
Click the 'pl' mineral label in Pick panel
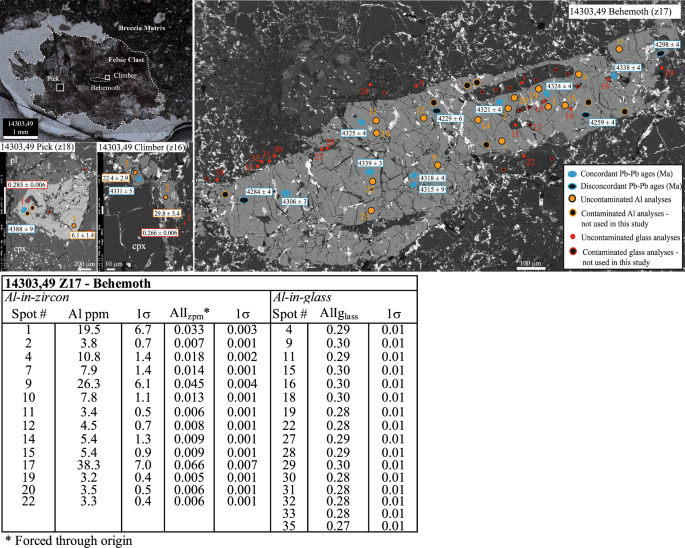click(14, 160)
